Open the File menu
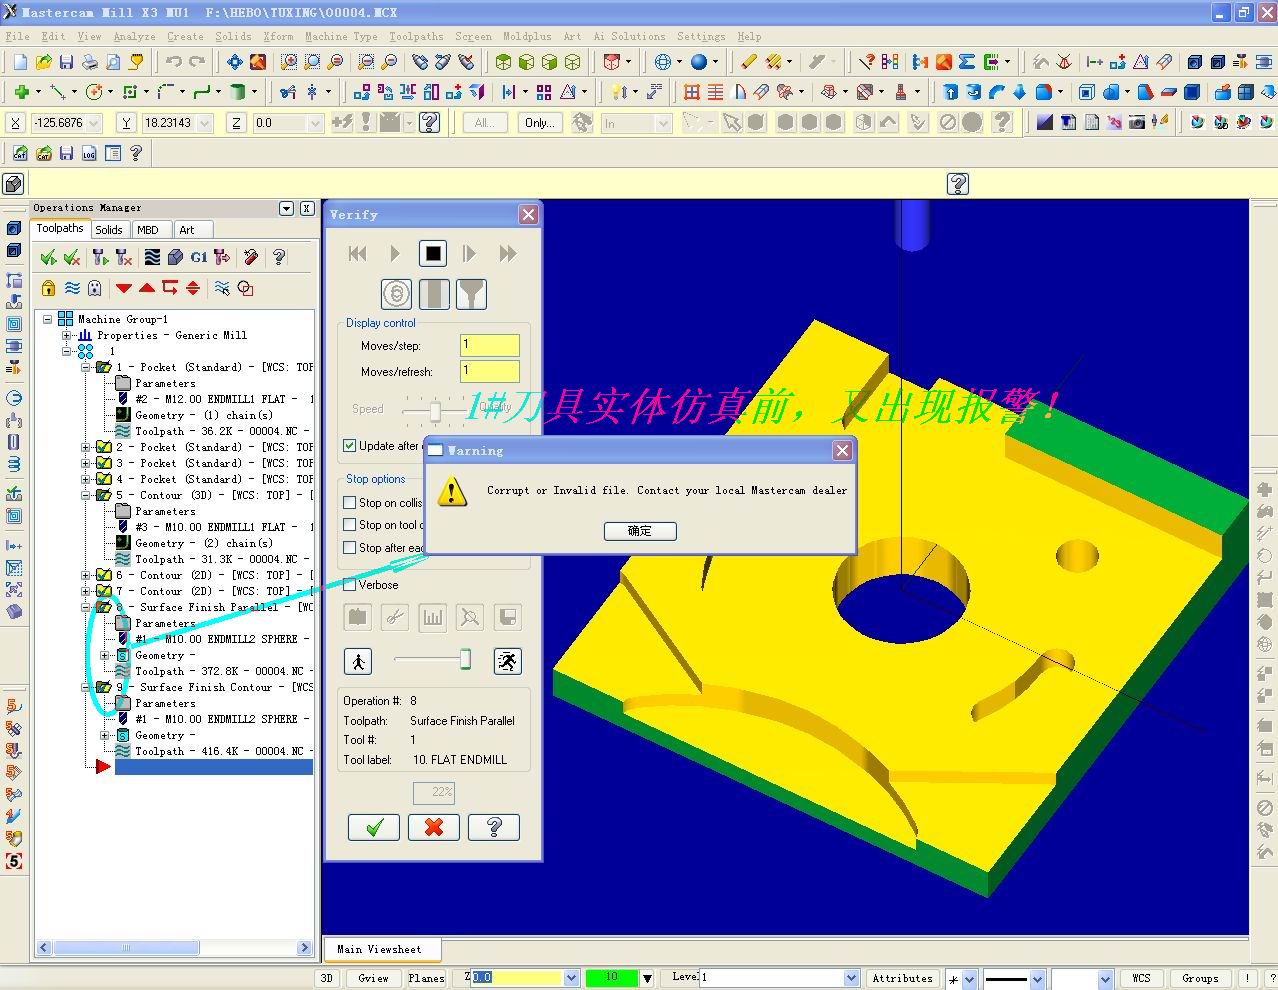 17,36
